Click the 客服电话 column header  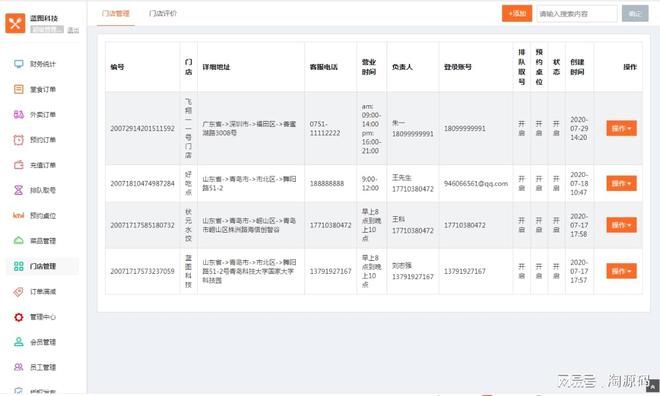coord(324,67)
